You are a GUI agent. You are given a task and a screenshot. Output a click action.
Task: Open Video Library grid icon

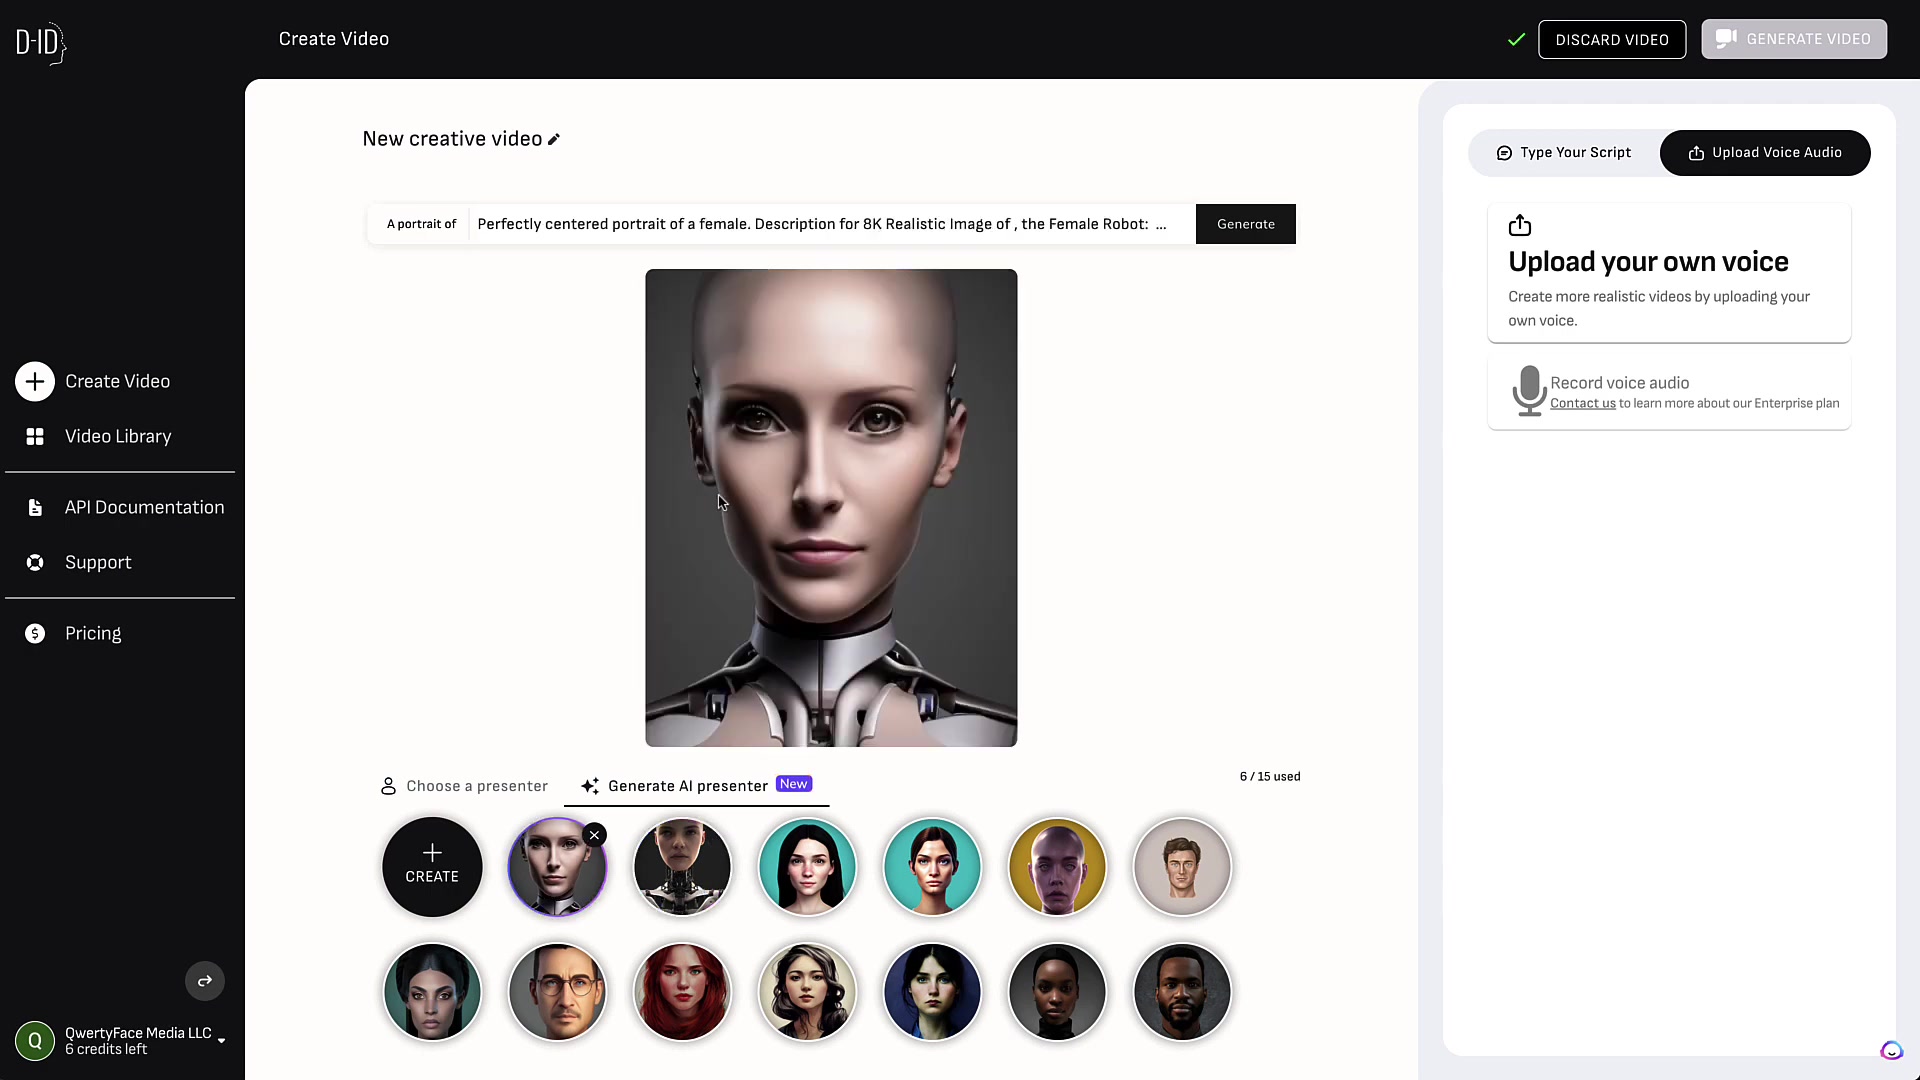(x=35, y=437)
